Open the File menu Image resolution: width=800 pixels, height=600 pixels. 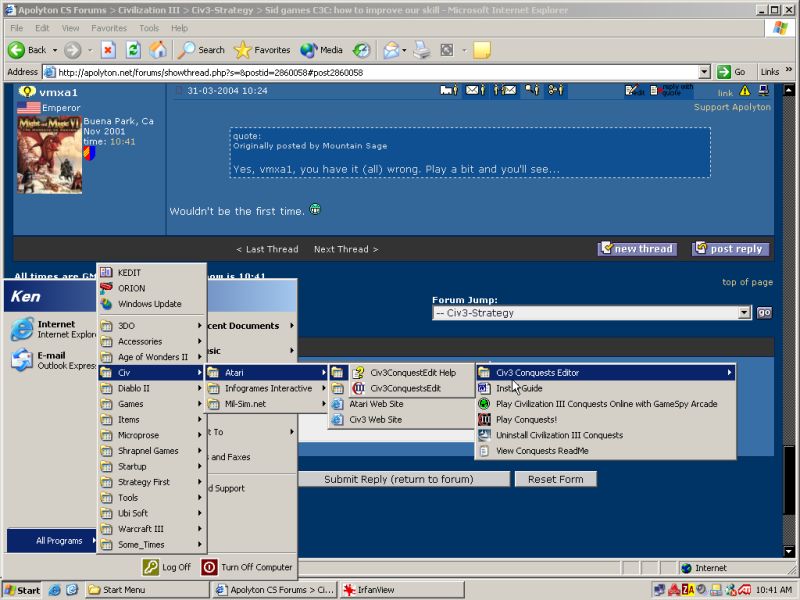click(16, 28)
